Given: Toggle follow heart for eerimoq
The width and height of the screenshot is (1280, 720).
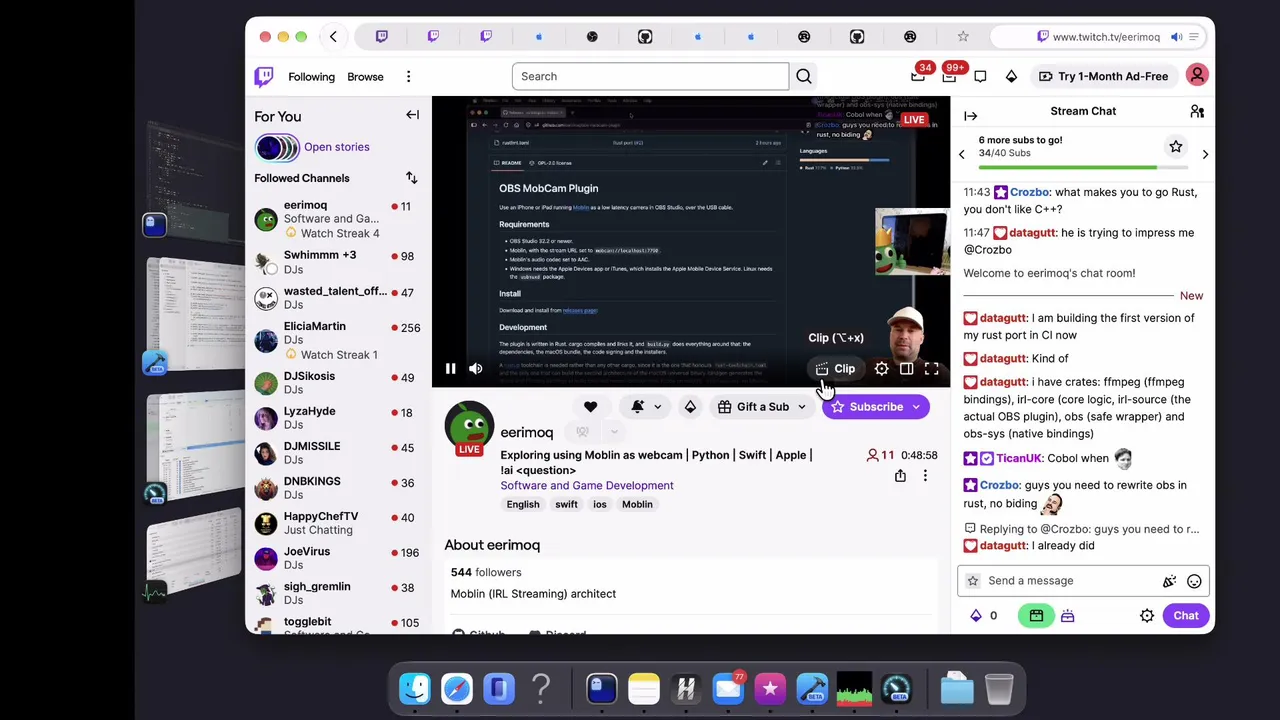Looking at the screenshot, I should (590, 407).
